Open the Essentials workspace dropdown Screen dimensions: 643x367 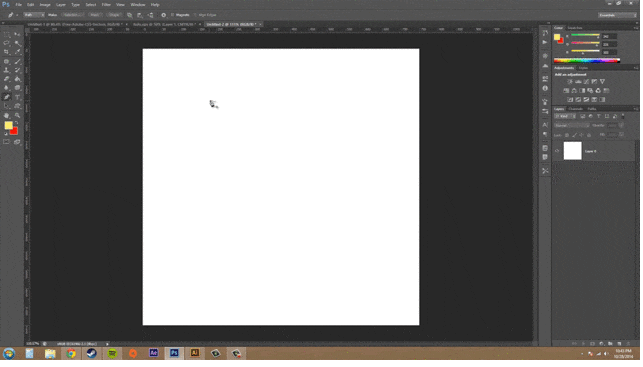[617, 15]
